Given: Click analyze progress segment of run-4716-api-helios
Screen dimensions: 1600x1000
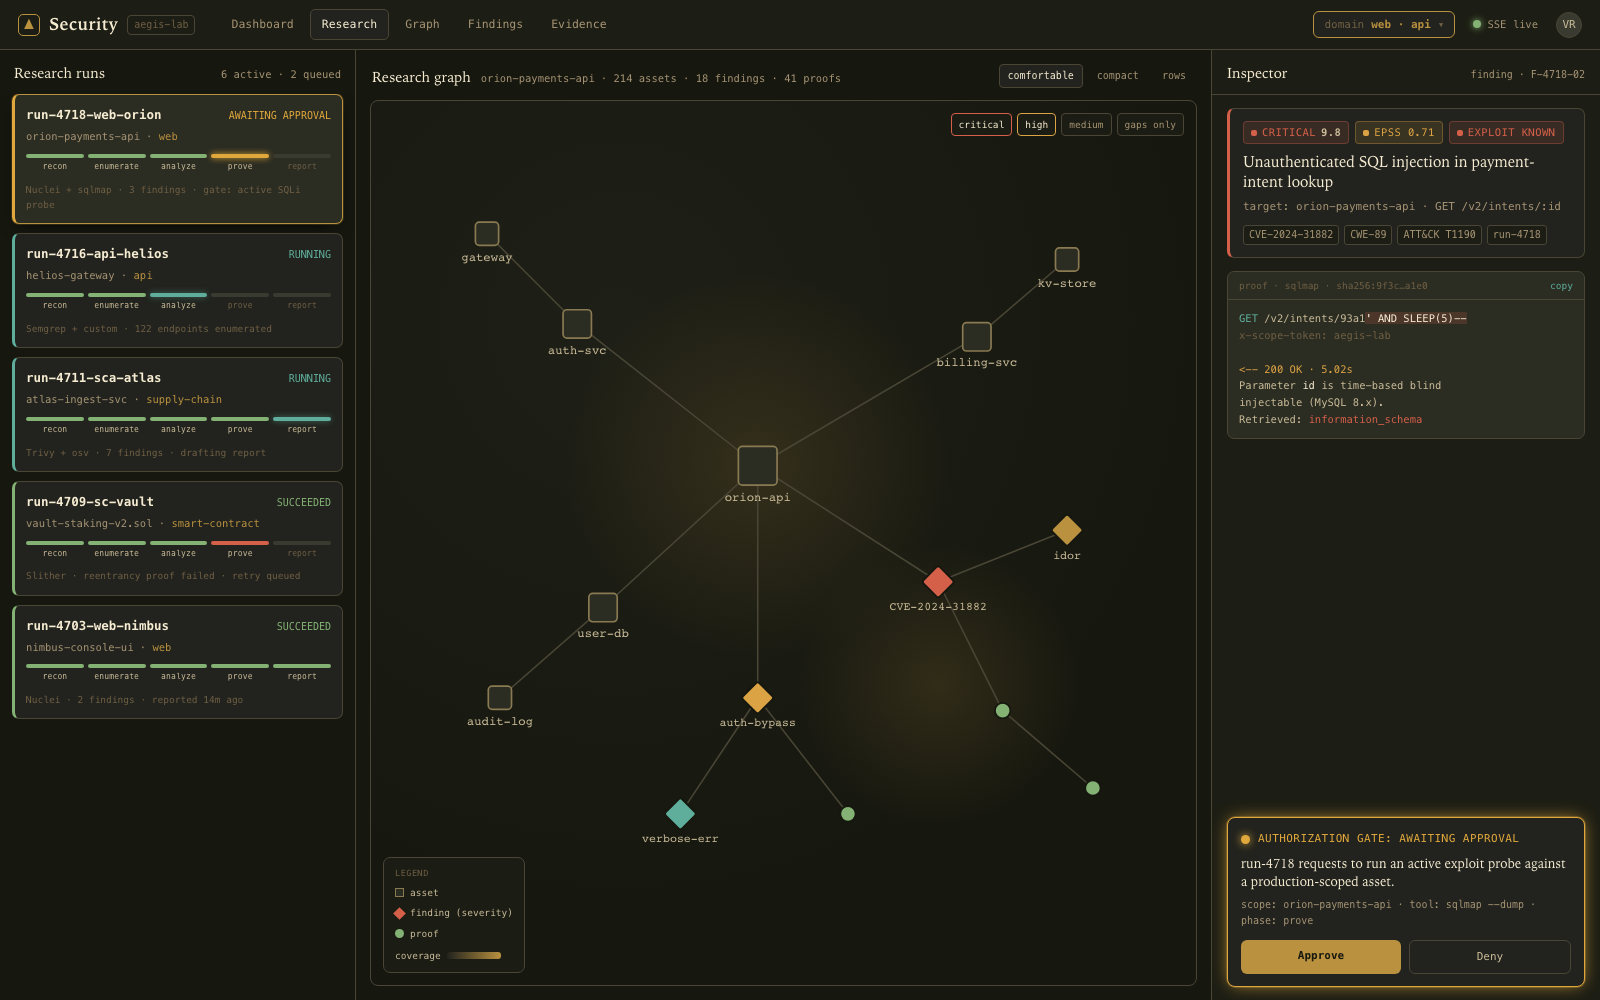Looking at the screenshot, I should [x=178, y=295].
